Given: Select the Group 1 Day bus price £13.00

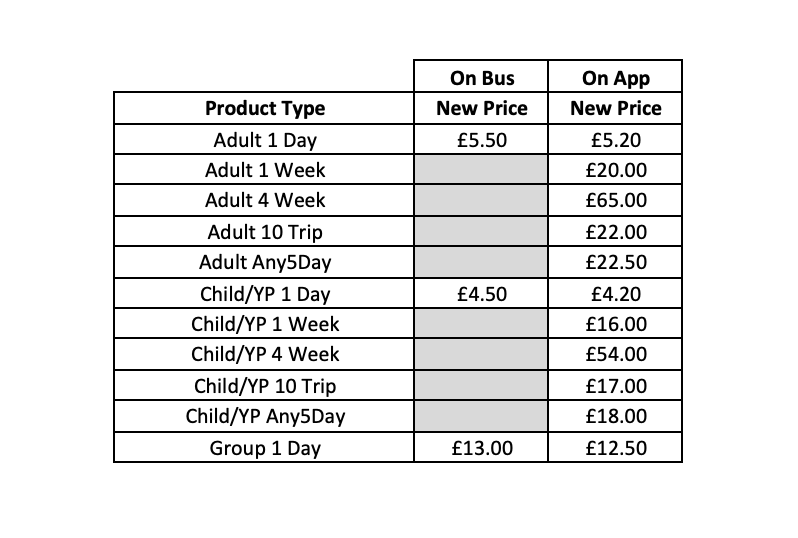Looking at the screenshot, I should (x=482, y=448).
